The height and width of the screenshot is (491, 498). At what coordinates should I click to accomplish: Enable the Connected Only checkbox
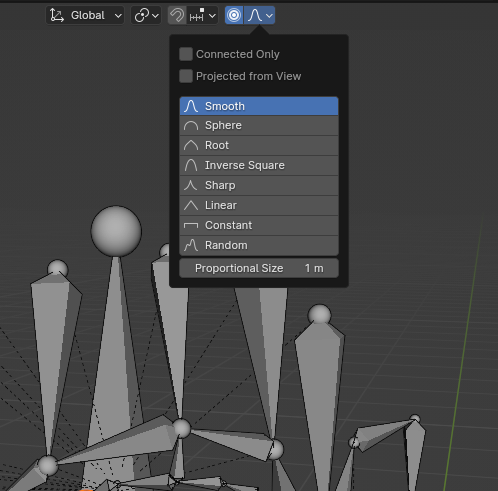pos(186,54)
